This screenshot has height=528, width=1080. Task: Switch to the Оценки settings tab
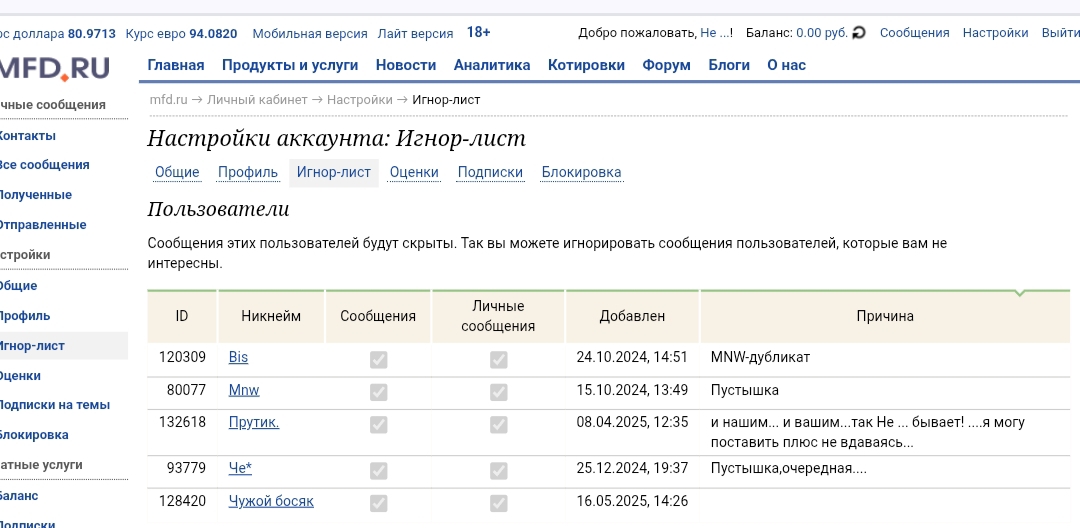click(414, 172)
